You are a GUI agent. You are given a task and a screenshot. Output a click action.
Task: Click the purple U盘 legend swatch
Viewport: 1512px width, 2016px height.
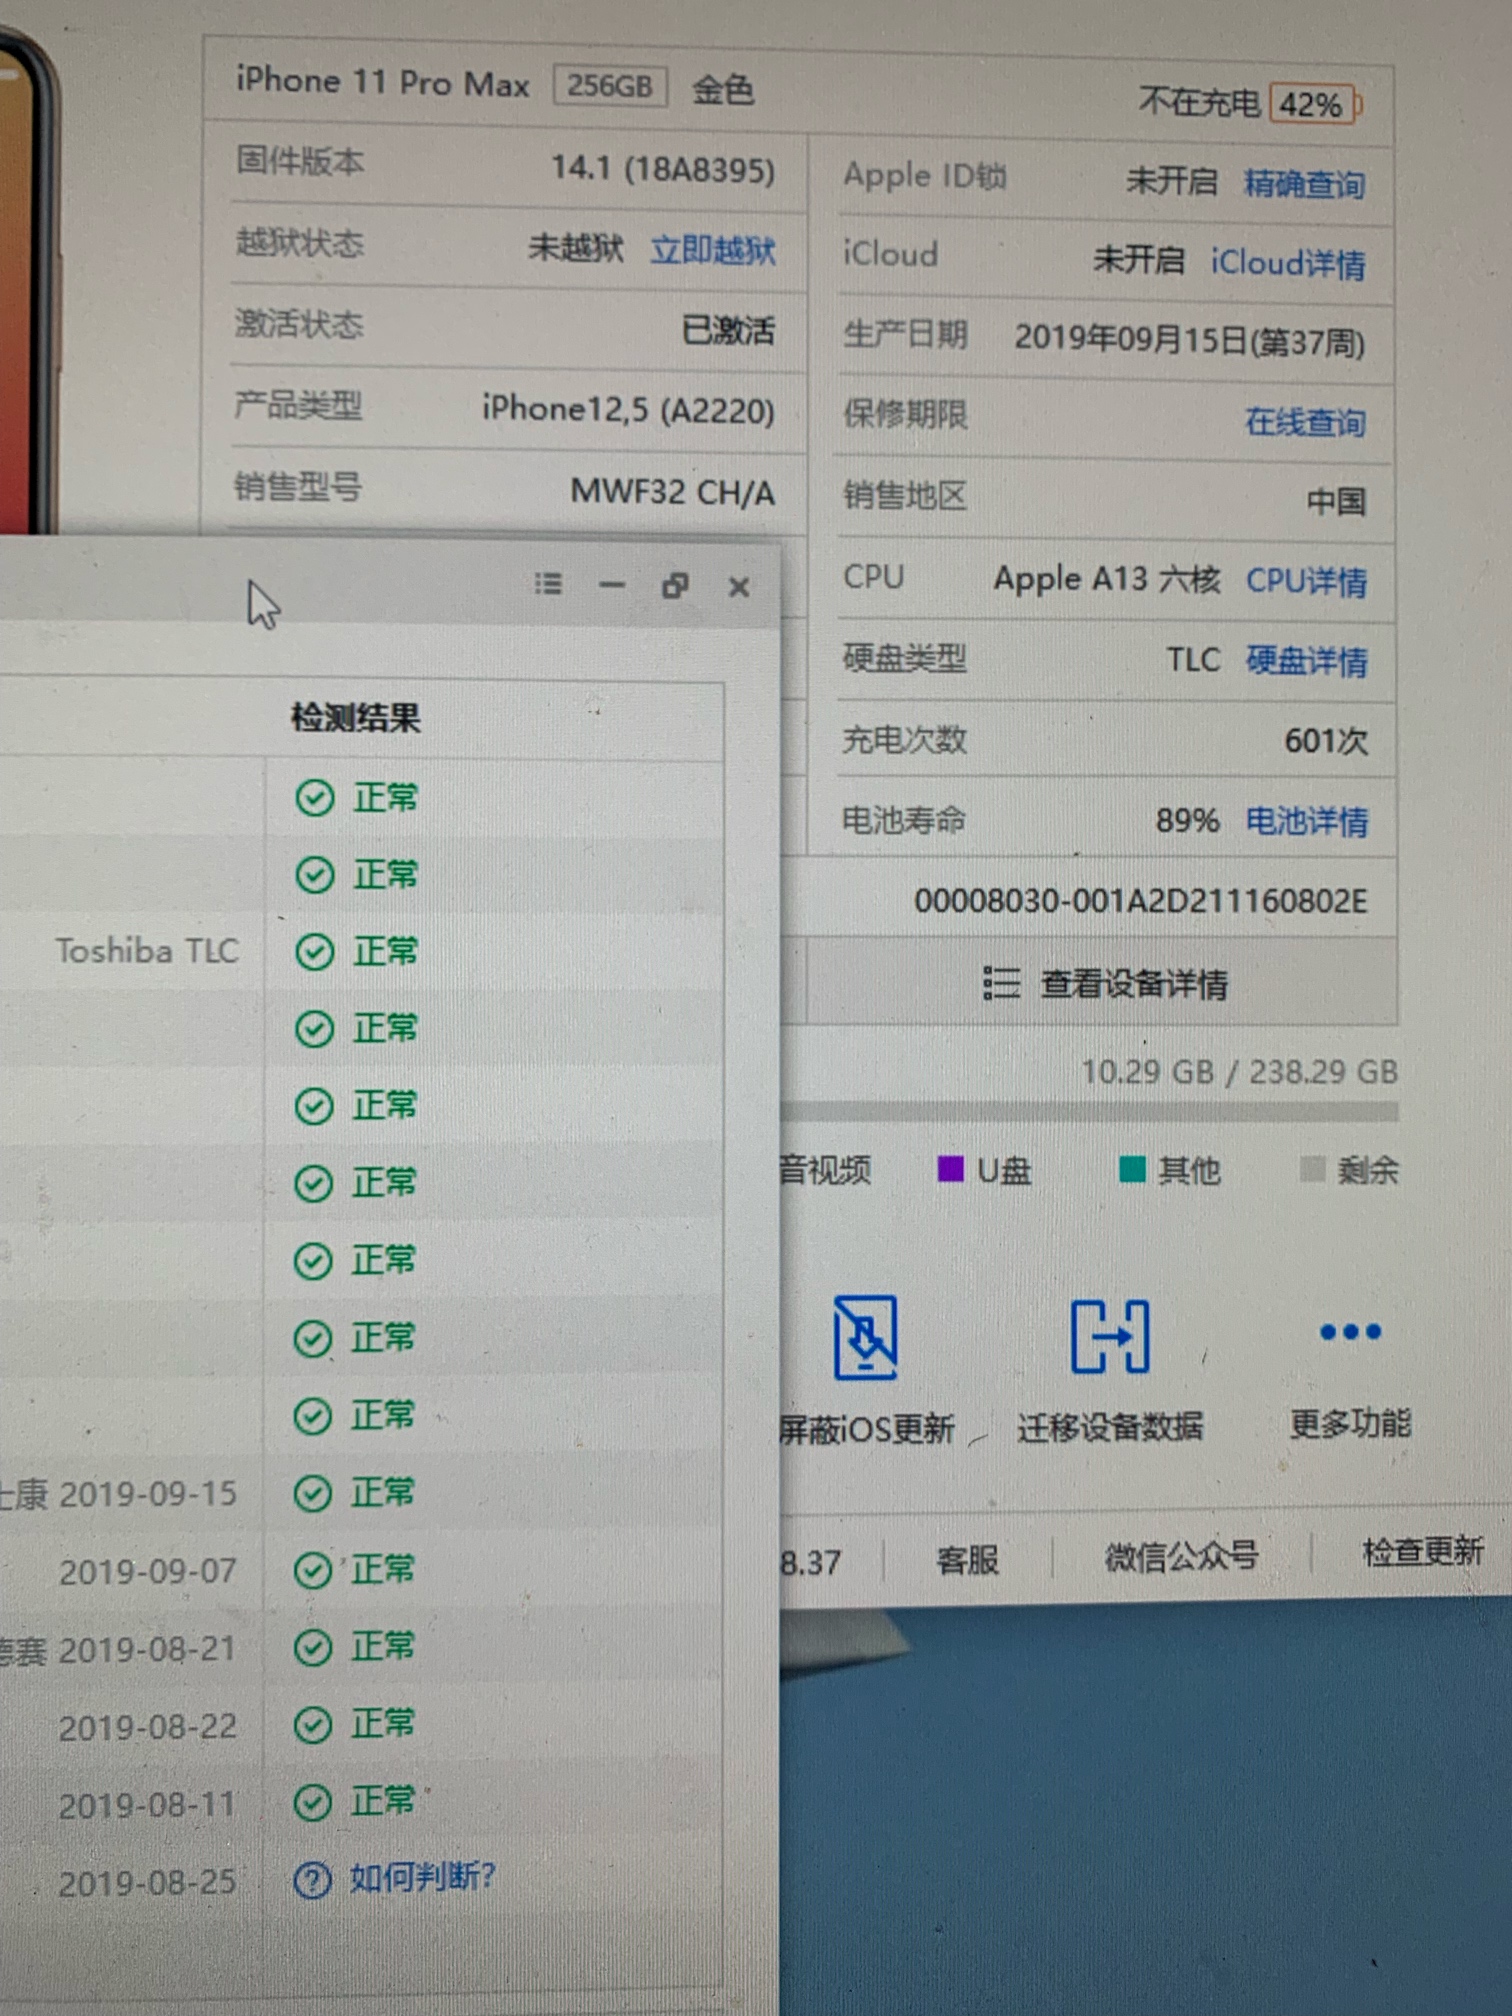click(x=950, y=1169)
